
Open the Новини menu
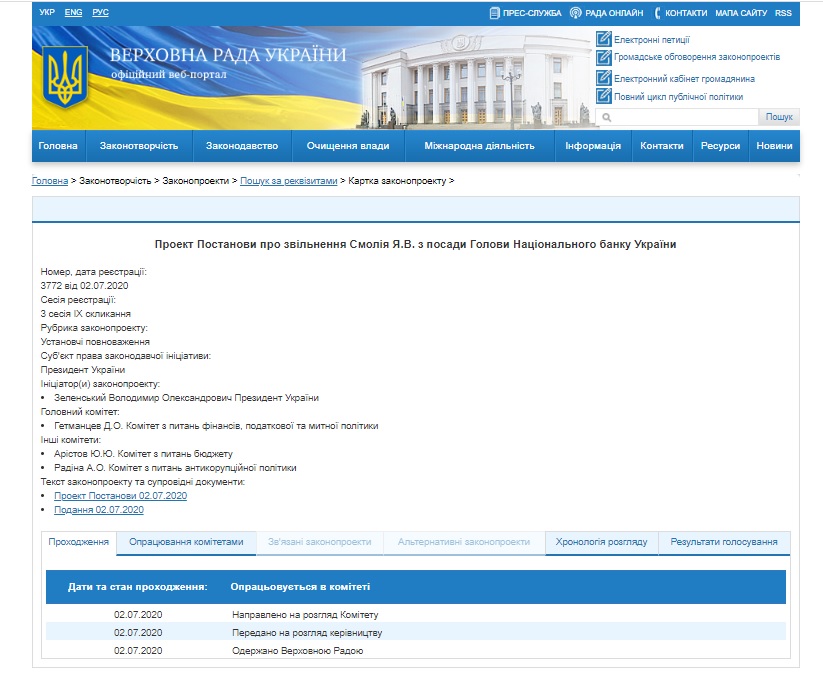[774, 146]
